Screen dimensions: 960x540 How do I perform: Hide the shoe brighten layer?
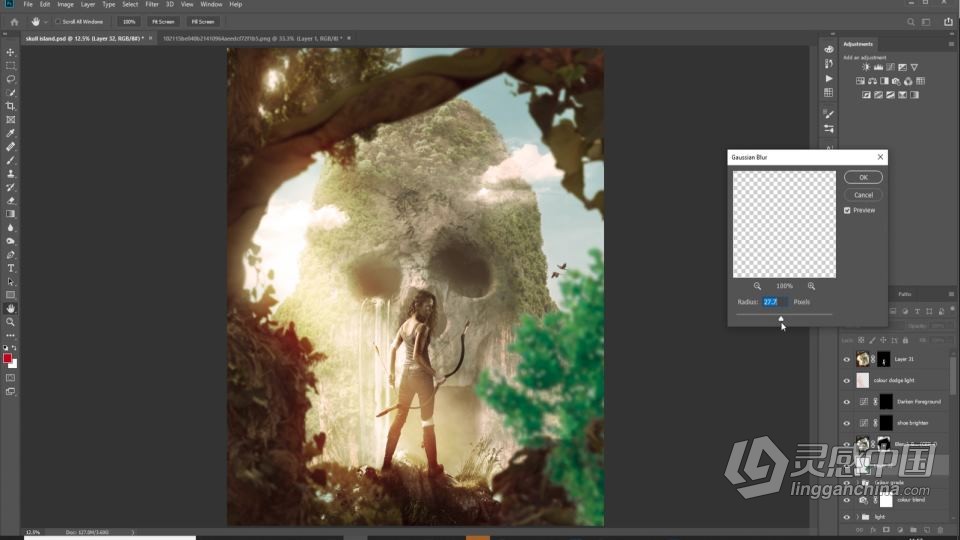point(847,423)
